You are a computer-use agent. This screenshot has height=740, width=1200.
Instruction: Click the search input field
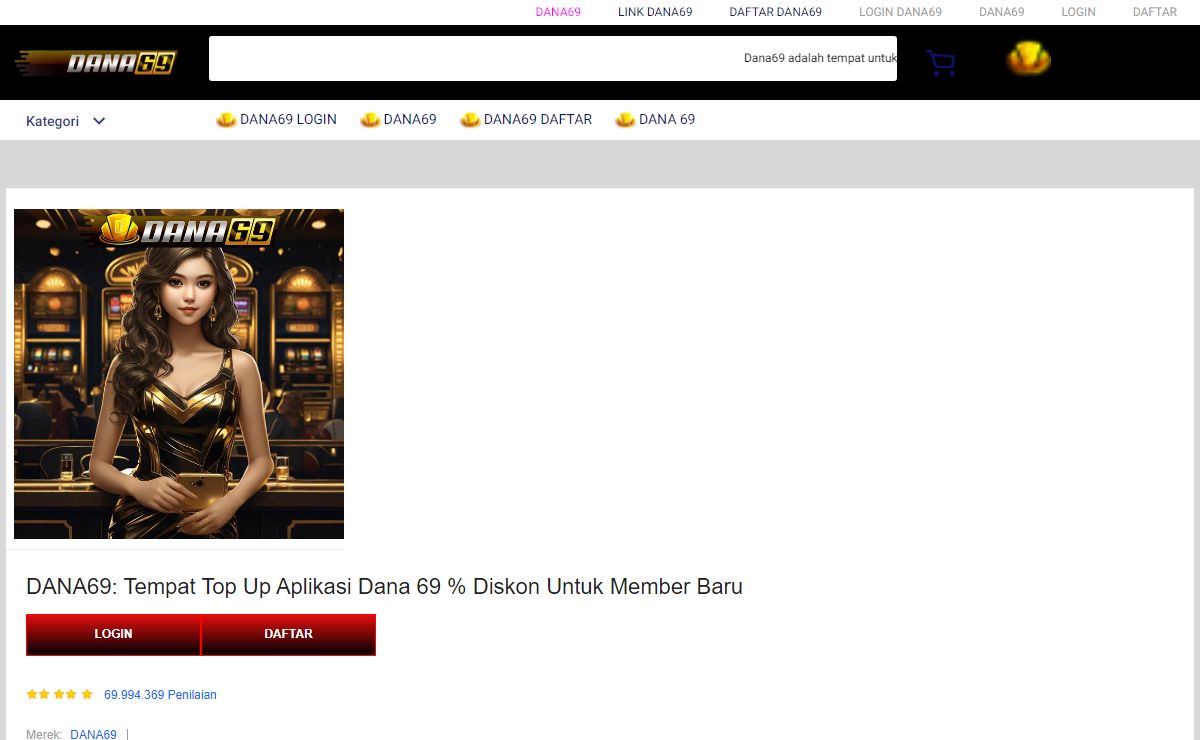point(552,58)
